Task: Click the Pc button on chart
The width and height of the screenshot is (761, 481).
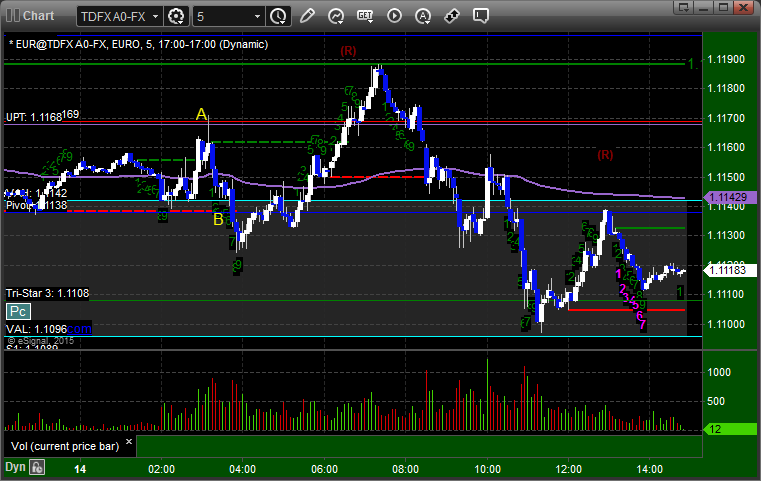Action: [18, 312]
